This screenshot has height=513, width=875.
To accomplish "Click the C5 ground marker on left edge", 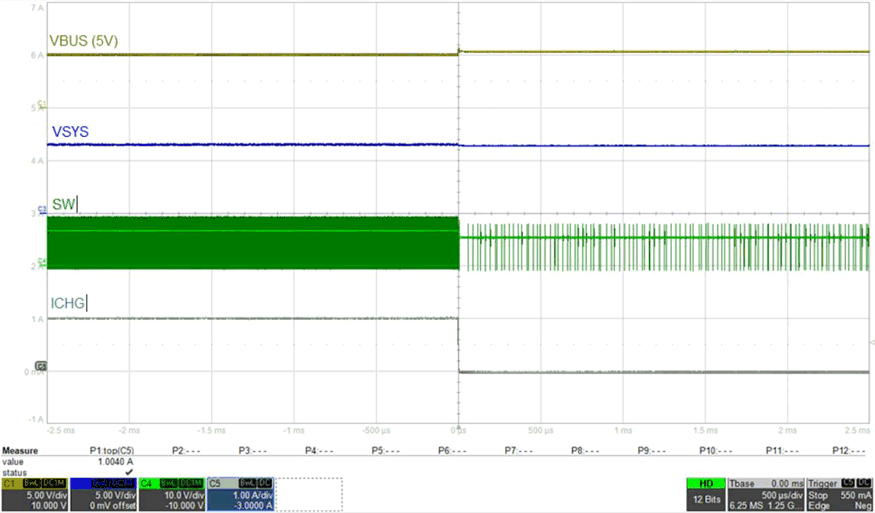I will (x=41, y=366).
